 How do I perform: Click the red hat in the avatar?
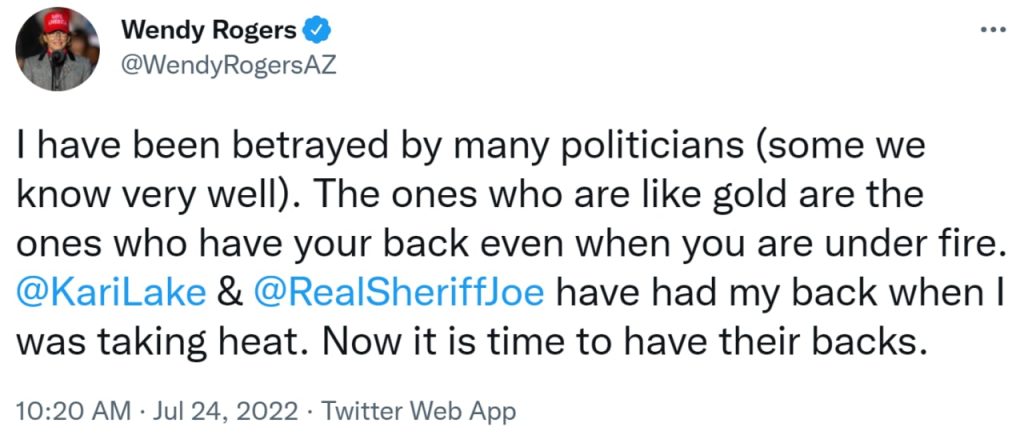pyautogui.click(x=57, y=23)
